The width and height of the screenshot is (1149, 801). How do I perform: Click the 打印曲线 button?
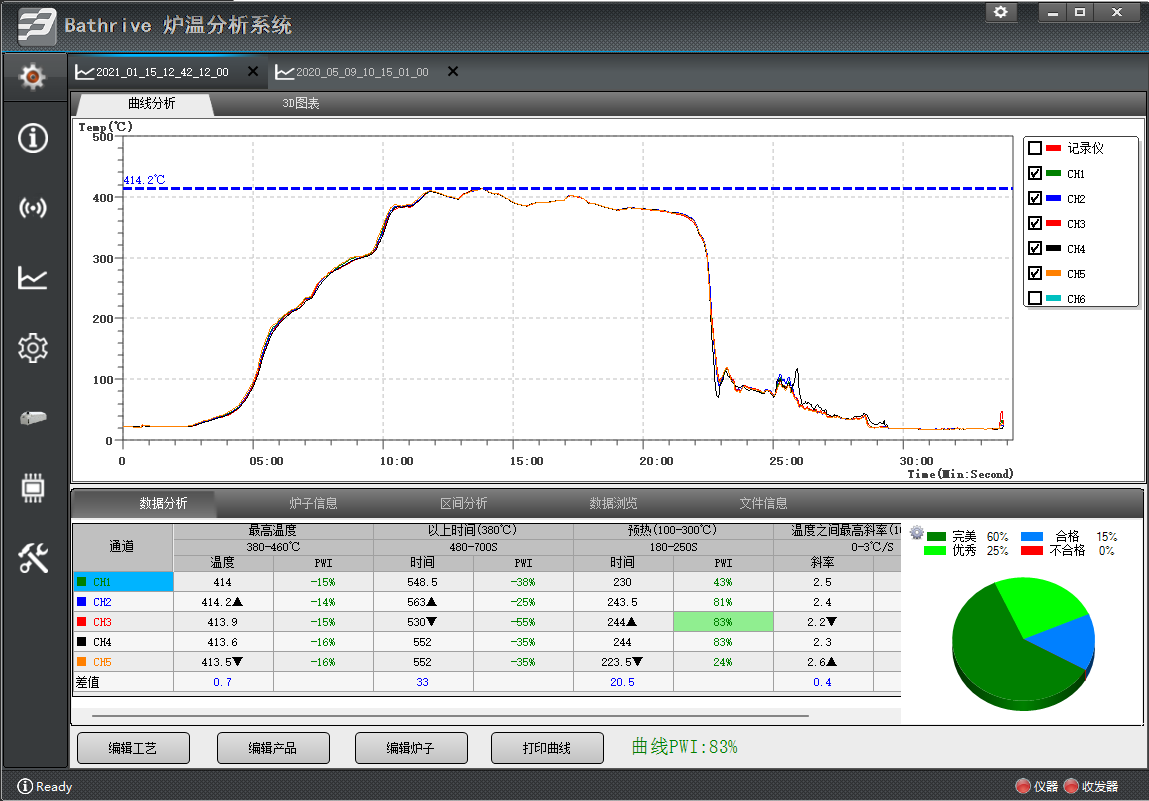(547, 748)
